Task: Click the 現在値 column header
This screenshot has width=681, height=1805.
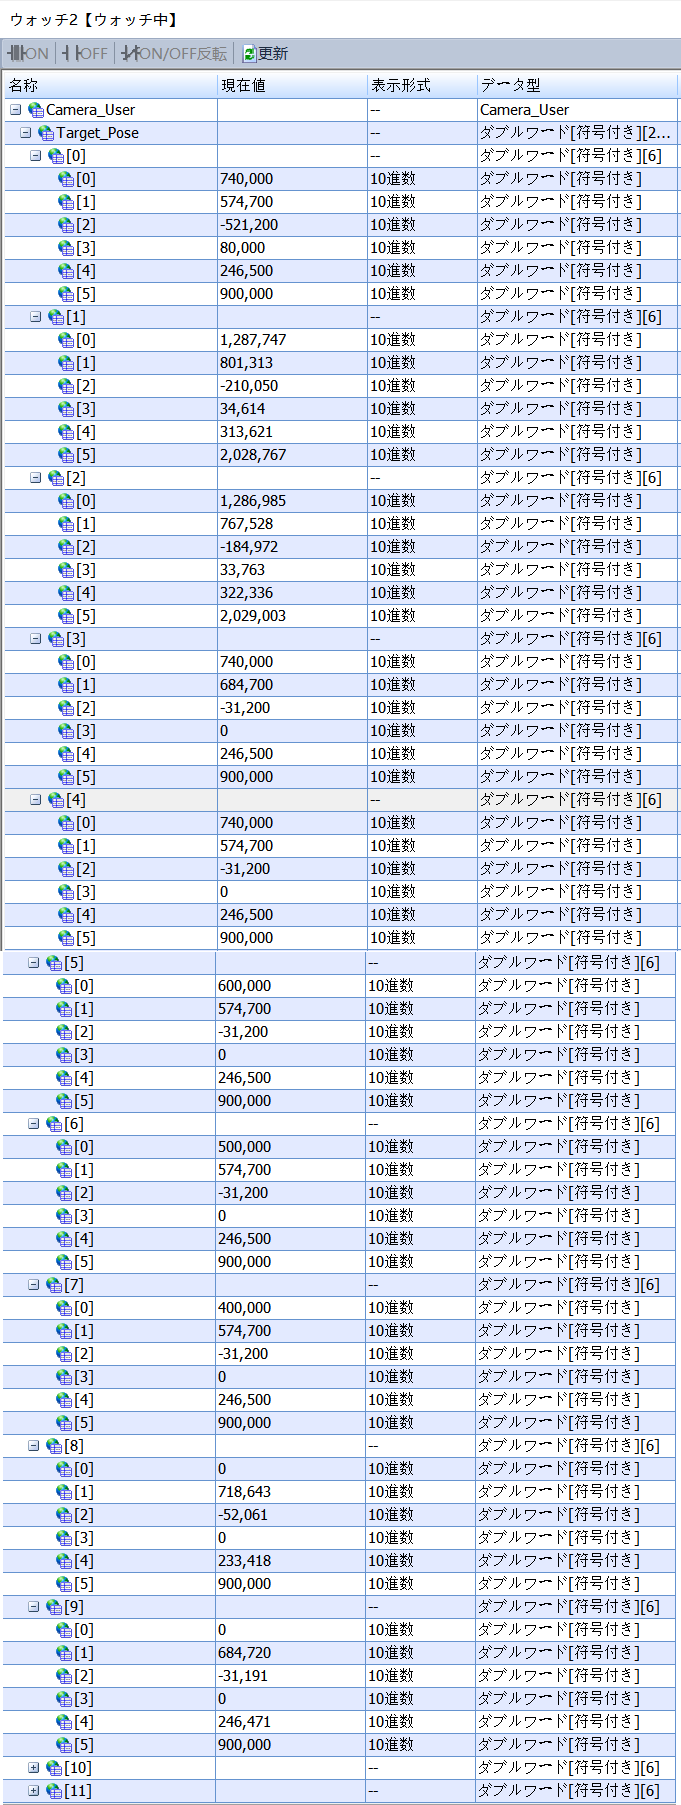Action: [292, 85]
